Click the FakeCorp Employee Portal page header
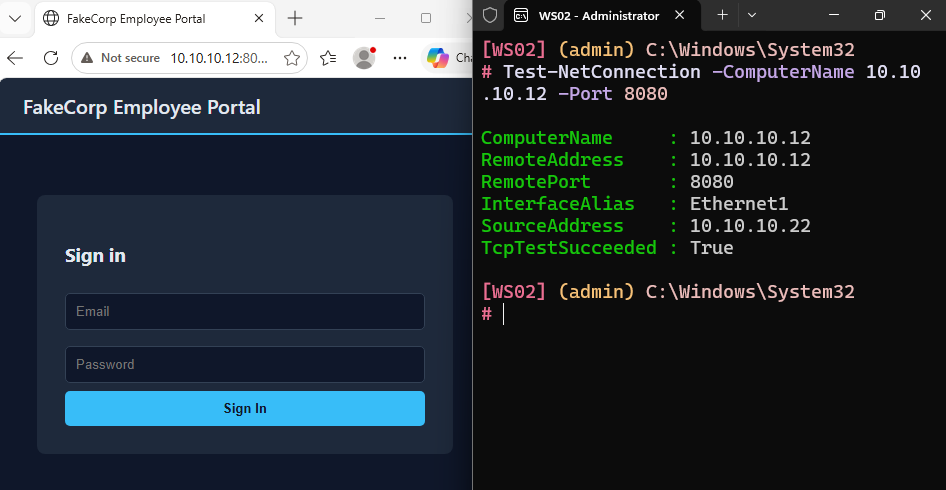The height and width of the screenshot is (490, 946). point(142,107)
